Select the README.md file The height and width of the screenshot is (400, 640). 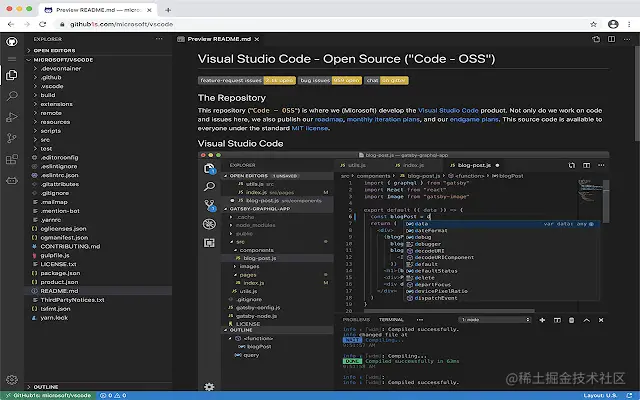(x=98, y=291)
